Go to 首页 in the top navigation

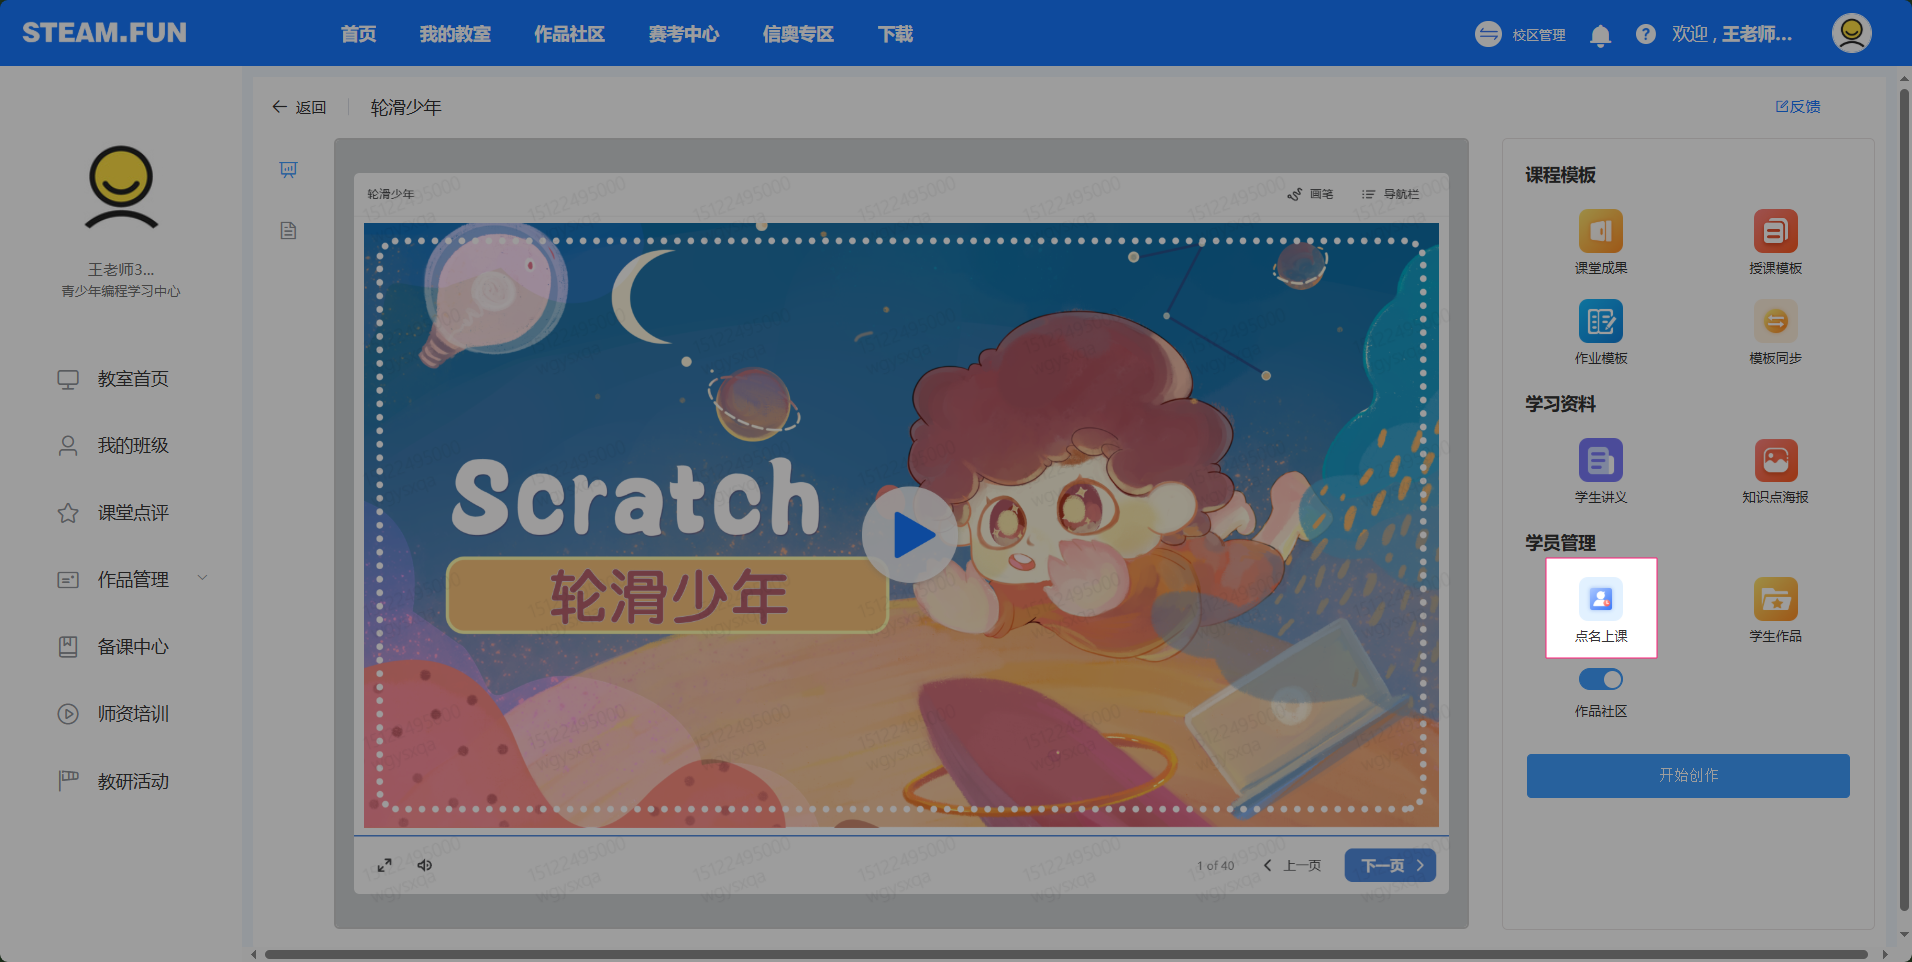point(358,34)
